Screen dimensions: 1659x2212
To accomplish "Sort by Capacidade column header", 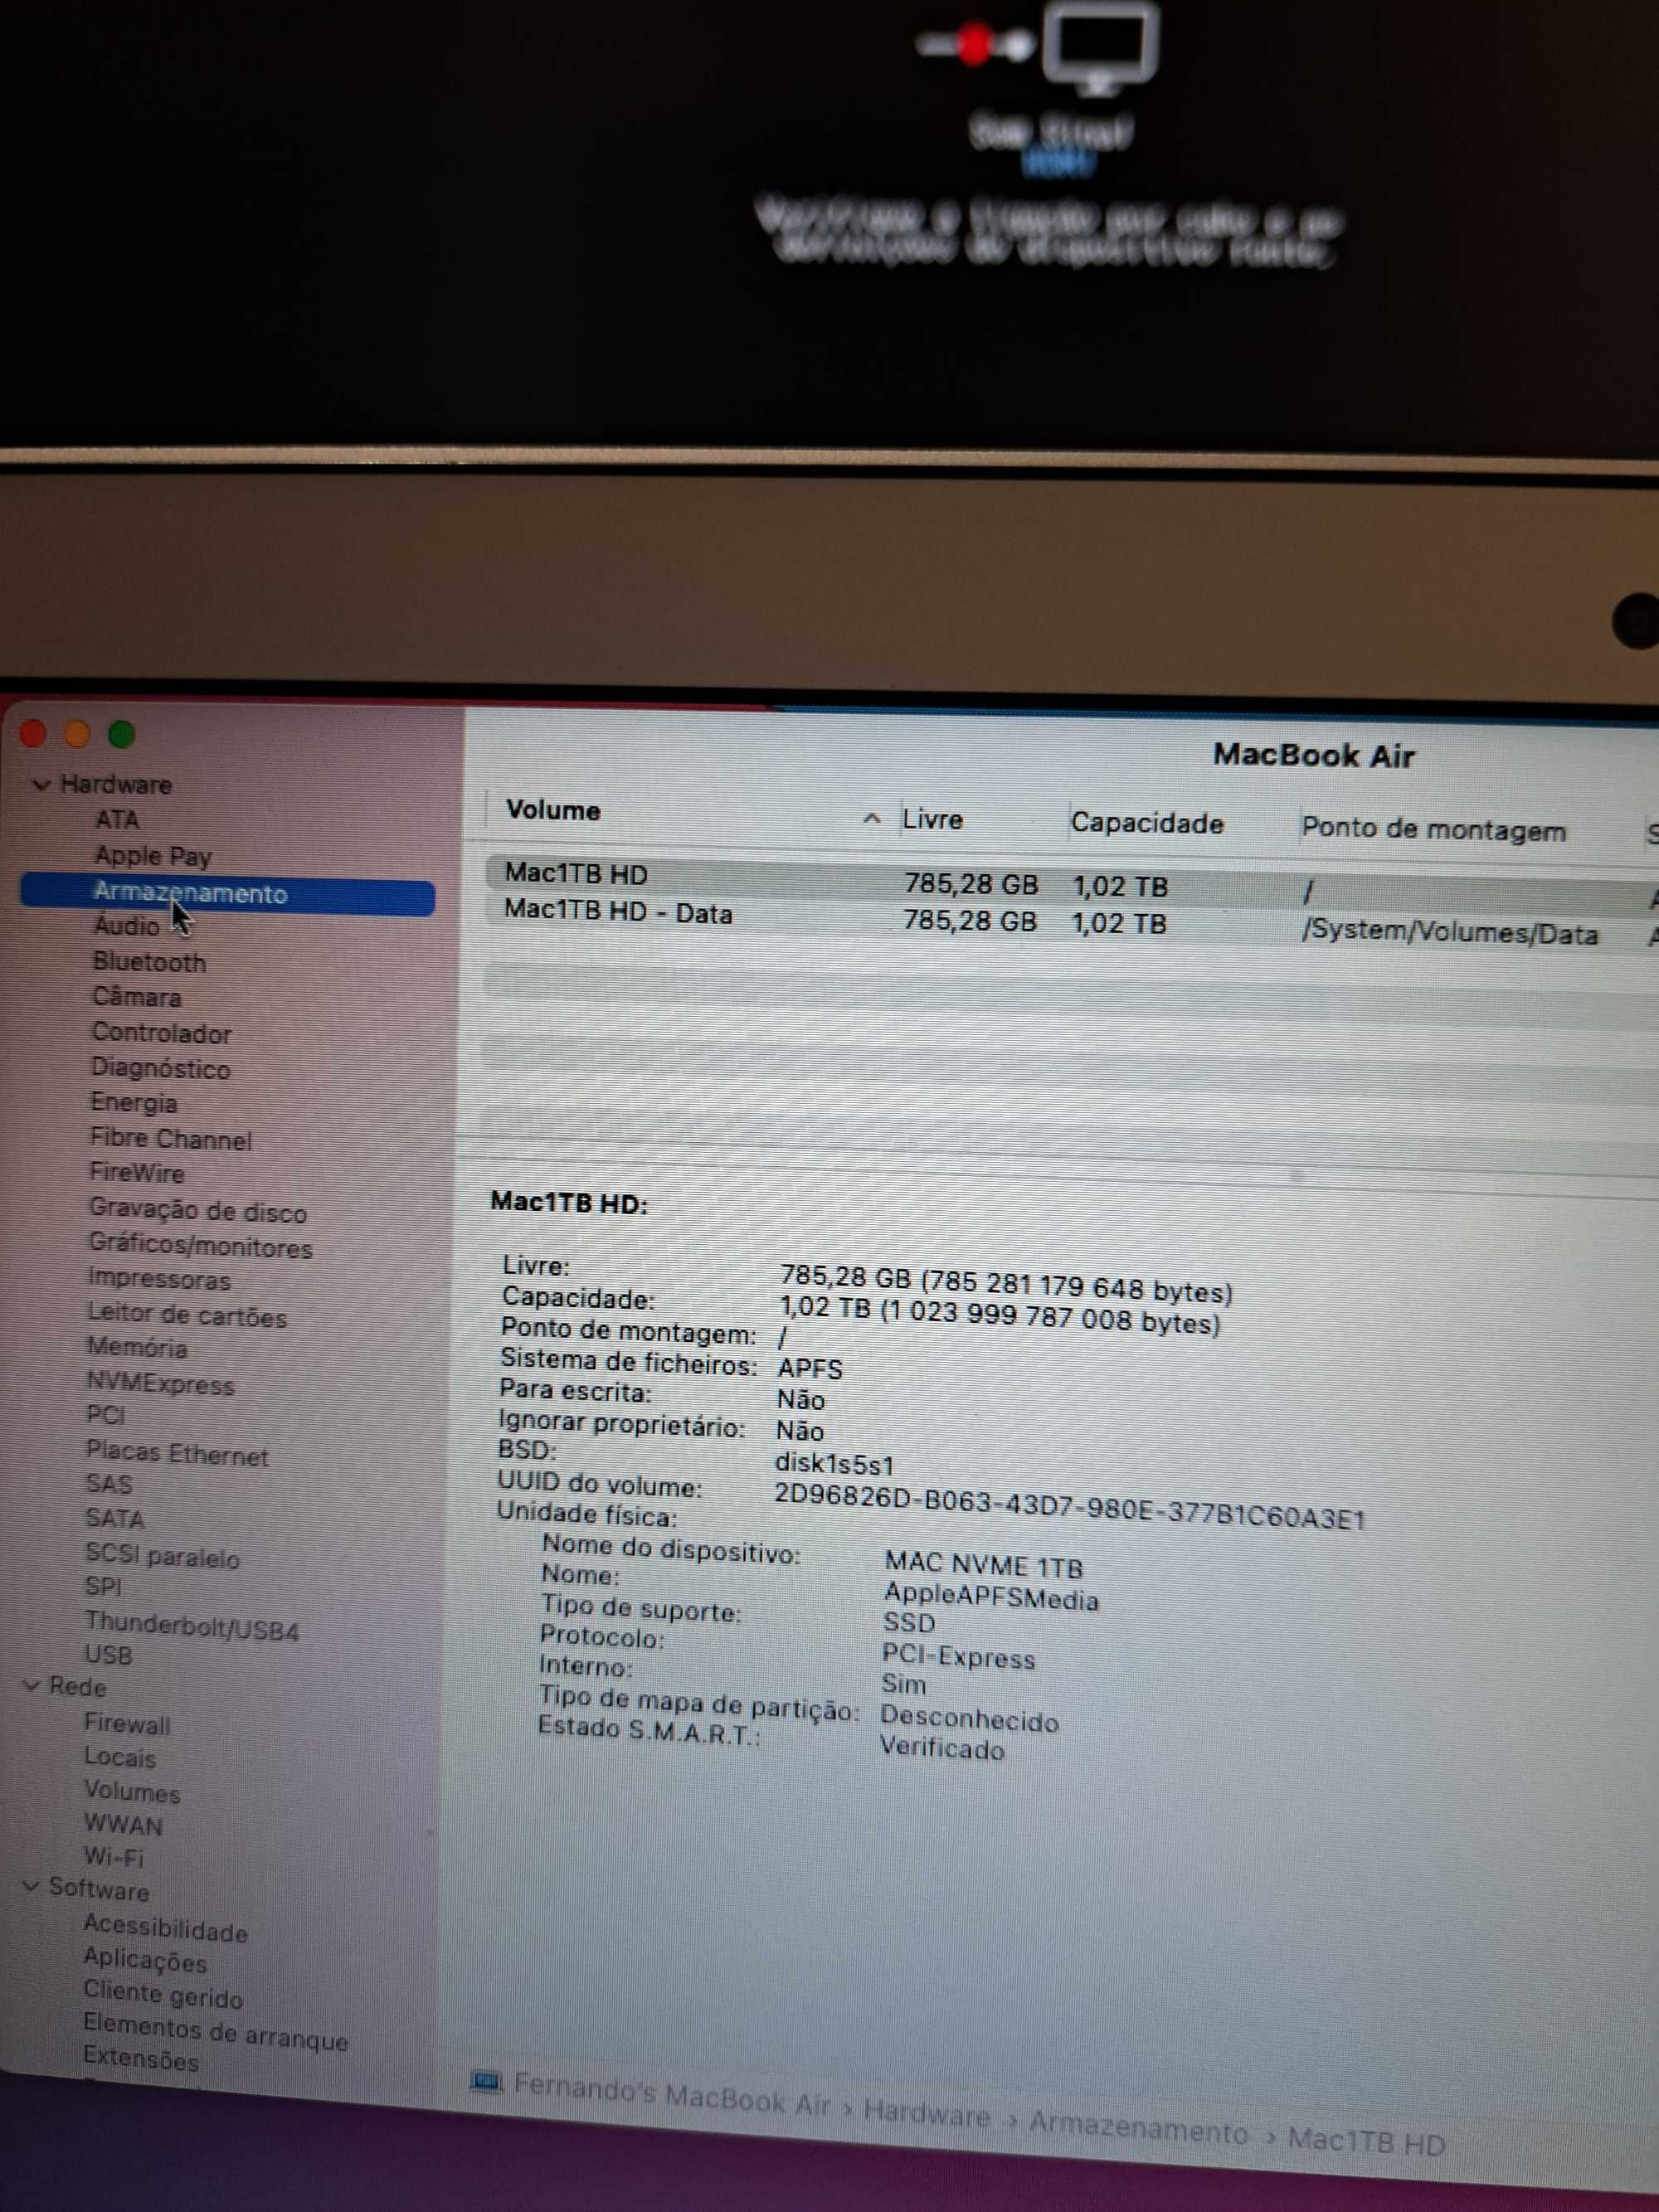I will 1147,823.
